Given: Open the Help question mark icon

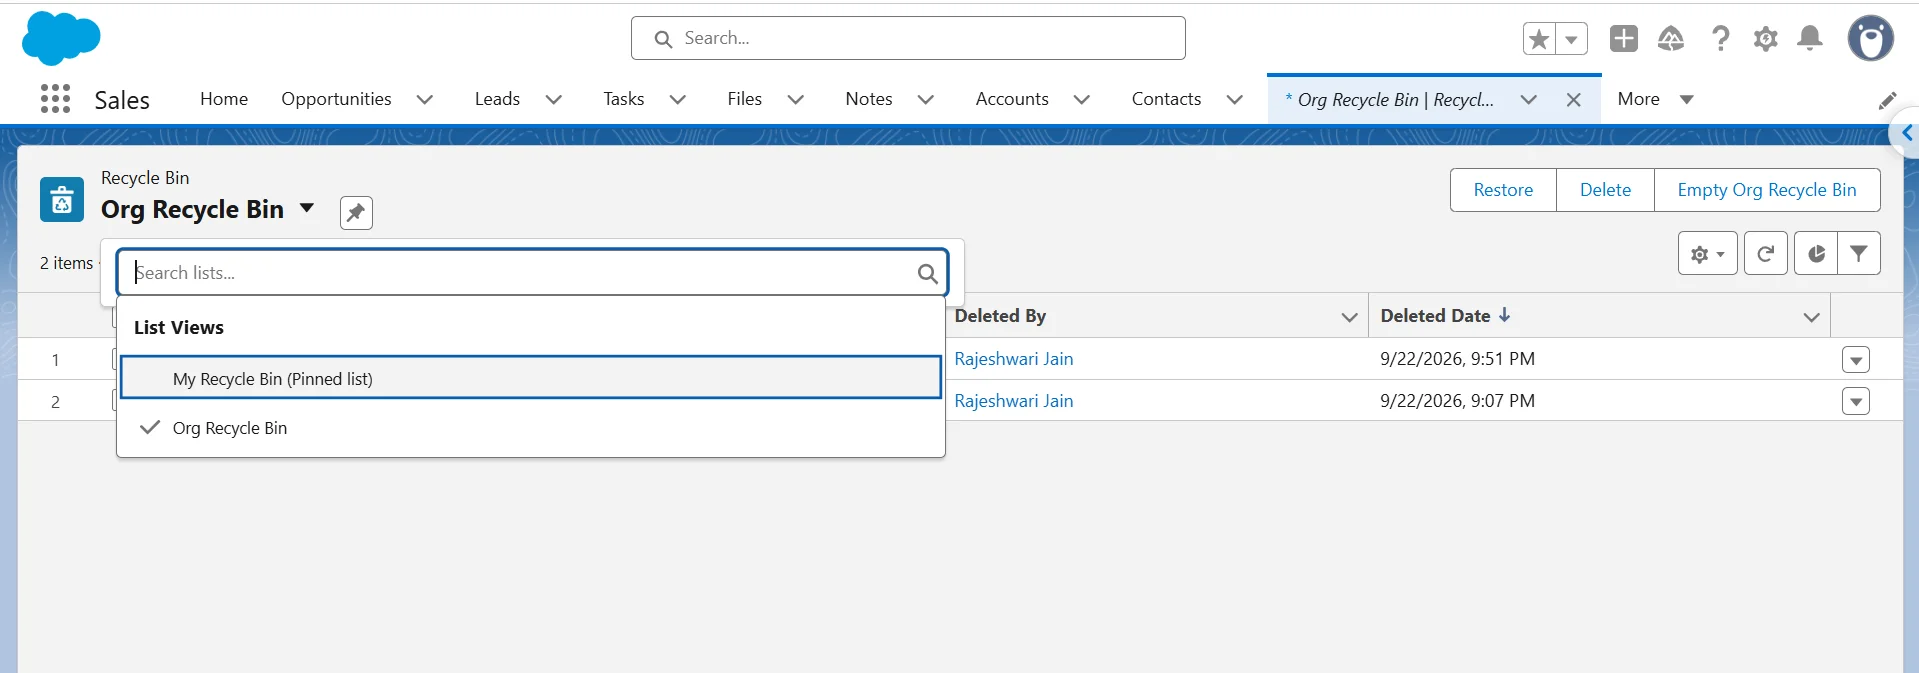Looking at the screenshot, I should point(1720,38).
